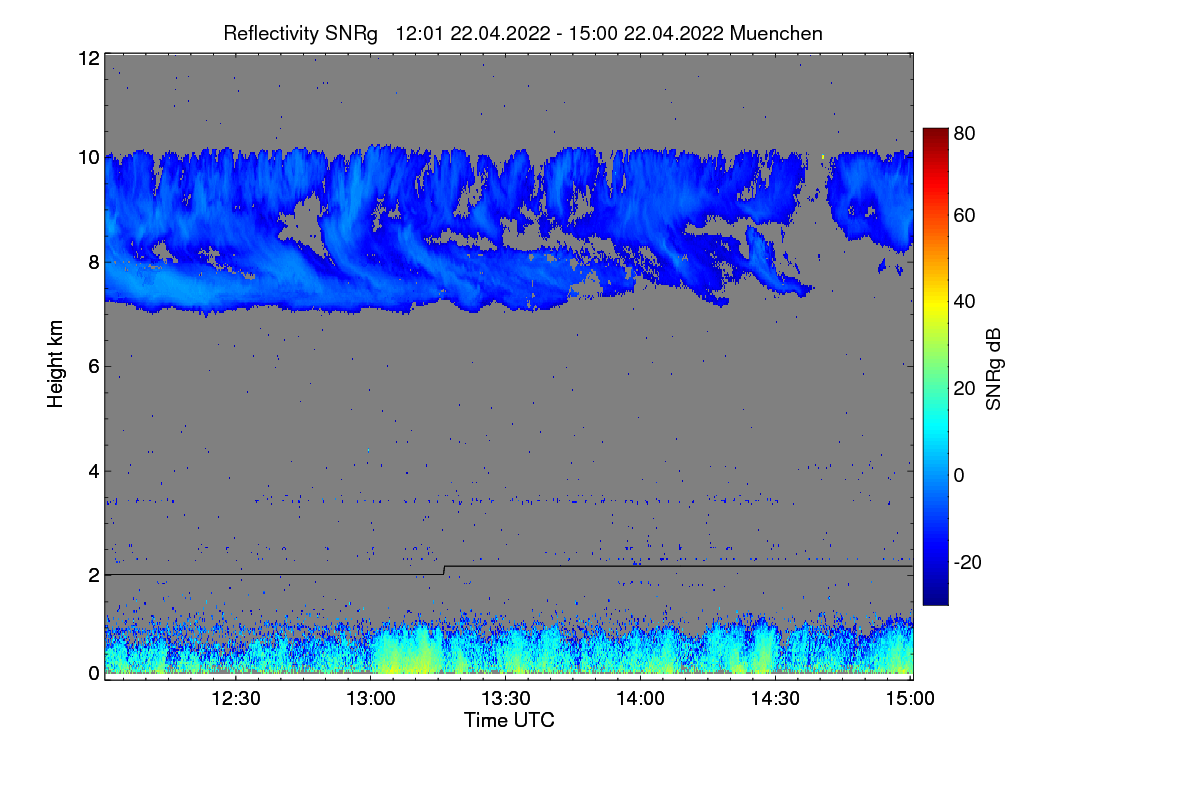Image resolution: width=1200 pixels, height=800 pixels.
Task: Click the '13:00' time axis tick label
Action: click(x=371, y=698)
